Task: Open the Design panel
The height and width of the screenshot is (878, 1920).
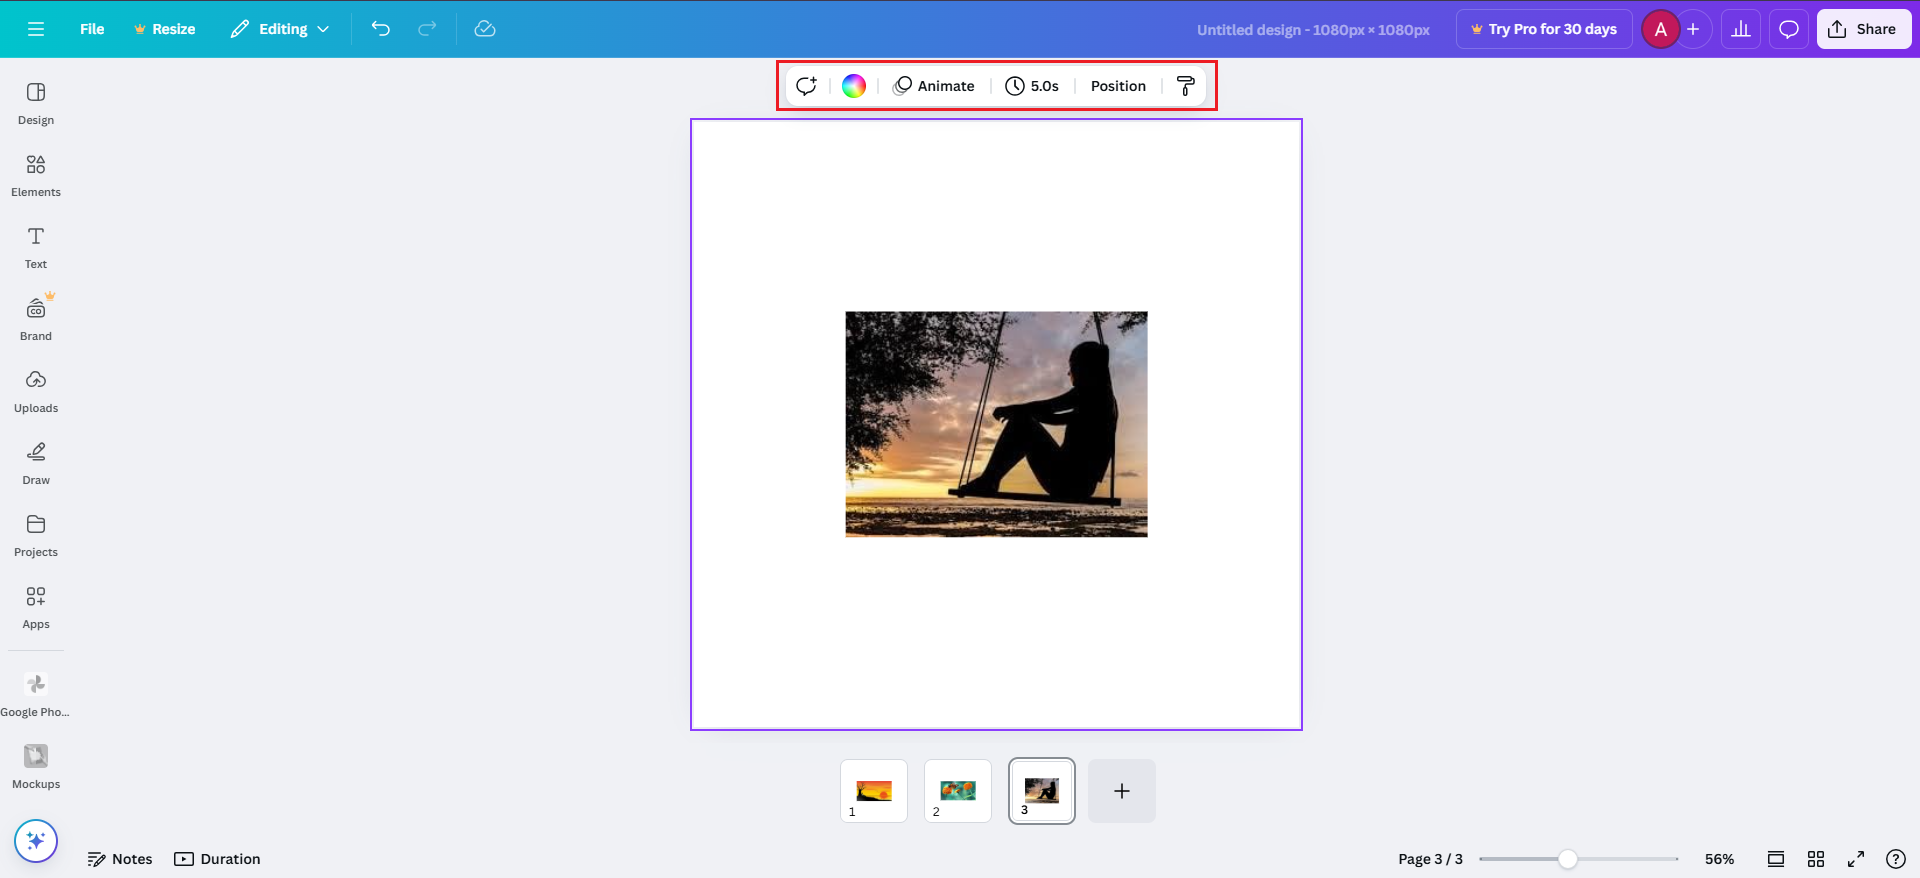Action: tap(36, 103)
